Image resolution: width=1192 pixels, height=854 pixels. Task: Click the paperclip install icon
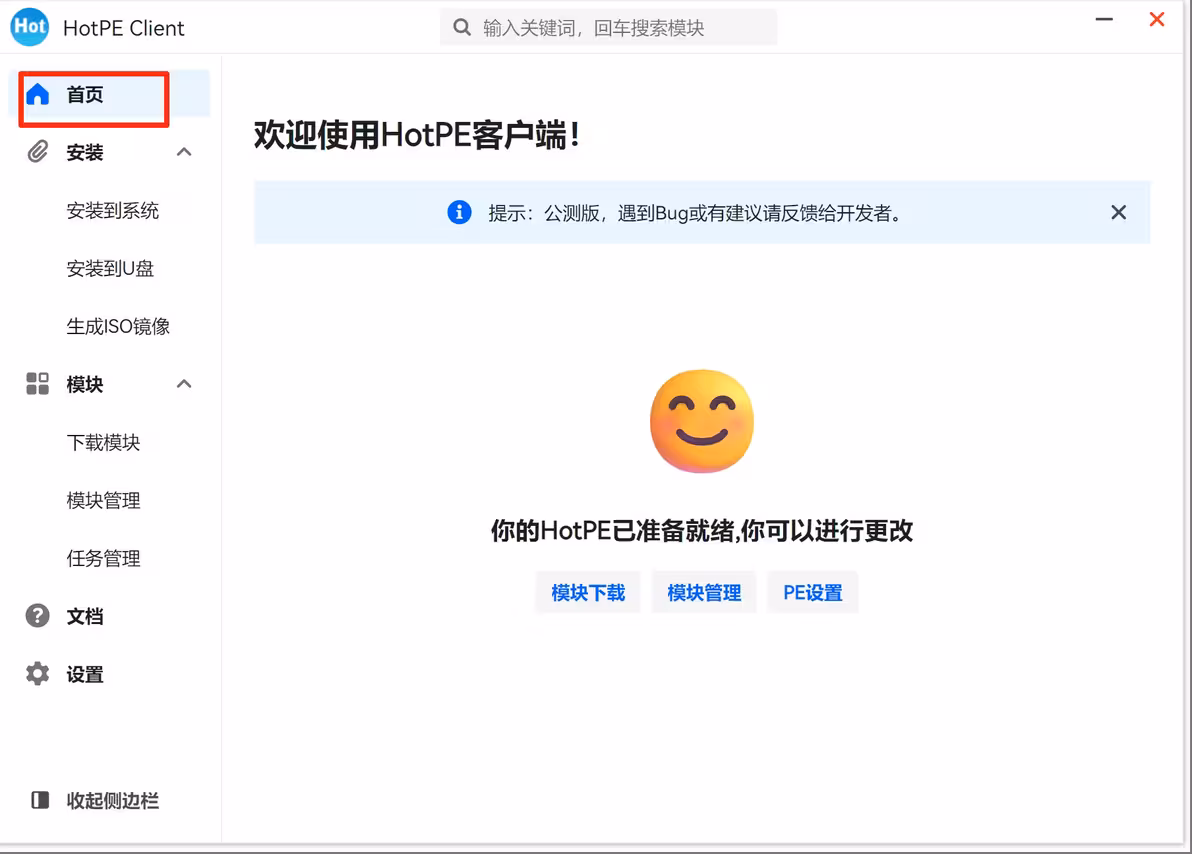pos(37,152)
